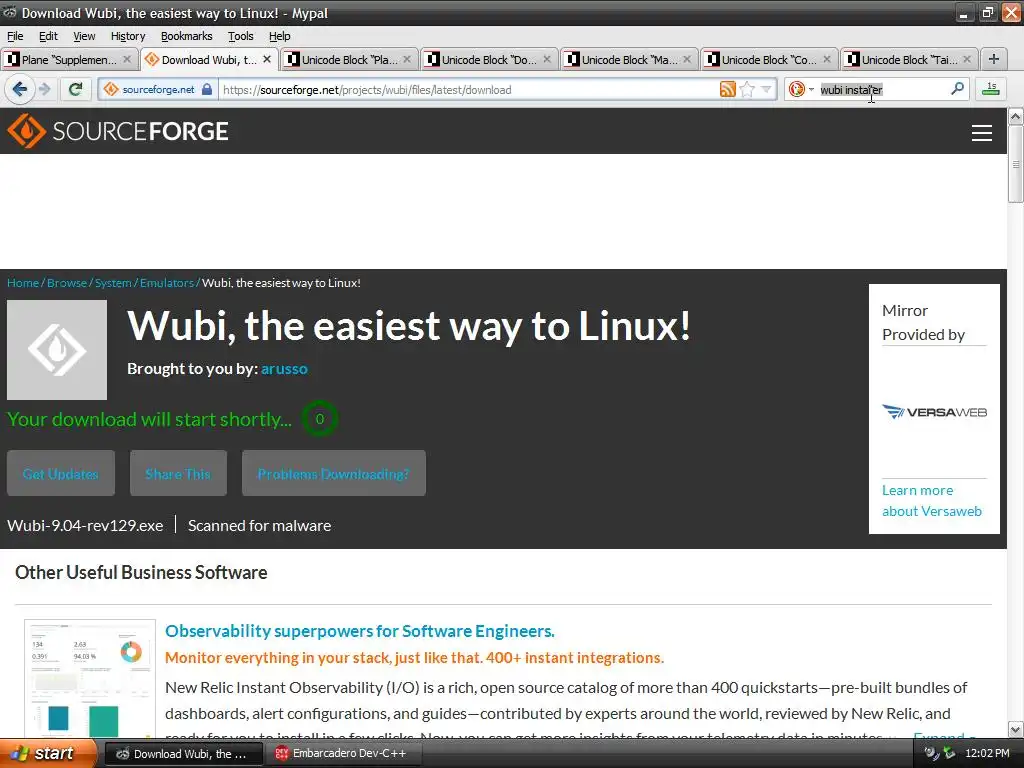Click the magnifier search icon
The image size is (1024, 768).
[957, 89]
